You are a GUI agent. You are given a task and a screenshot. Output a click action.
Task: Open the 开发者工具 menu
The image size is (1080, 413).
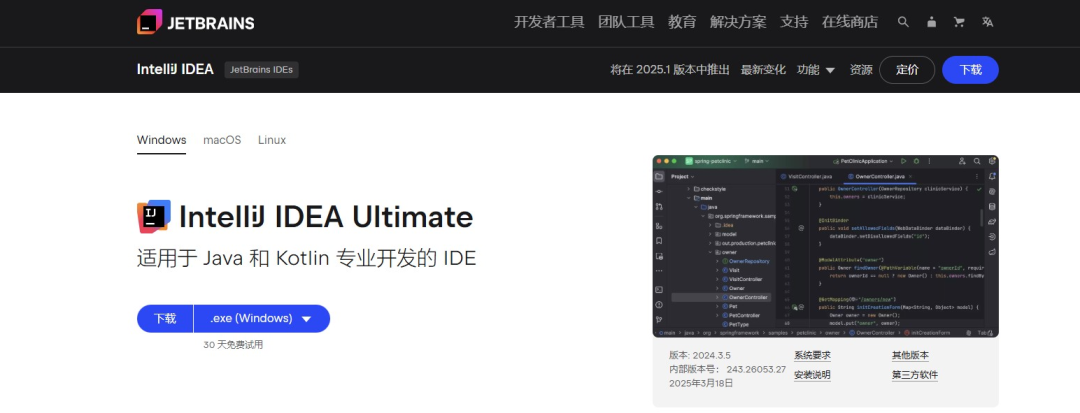click(549, 22)
